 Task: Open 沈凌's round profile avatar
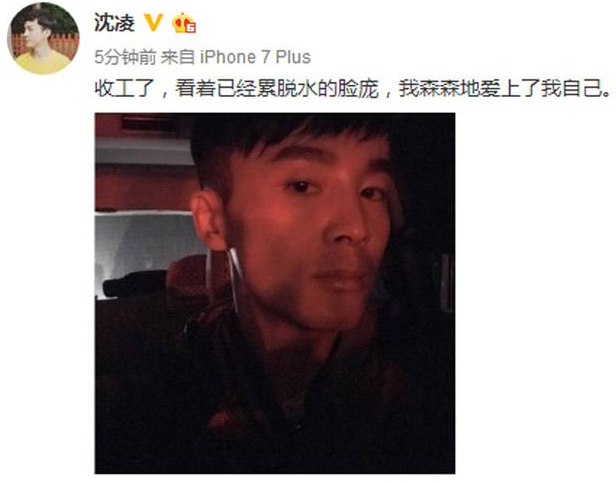point(43,38)
